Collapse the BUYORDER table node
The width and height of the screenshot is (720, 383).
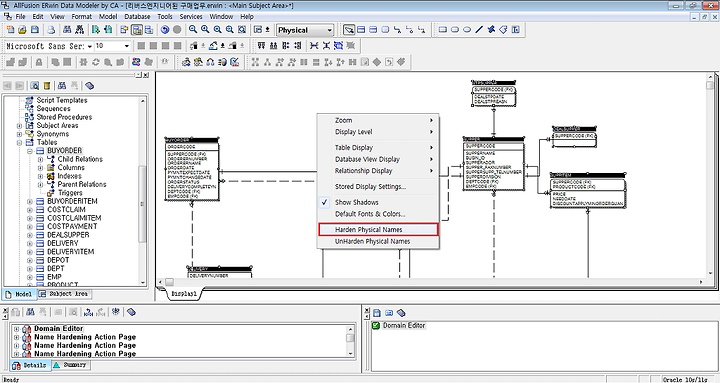(30, 151)
